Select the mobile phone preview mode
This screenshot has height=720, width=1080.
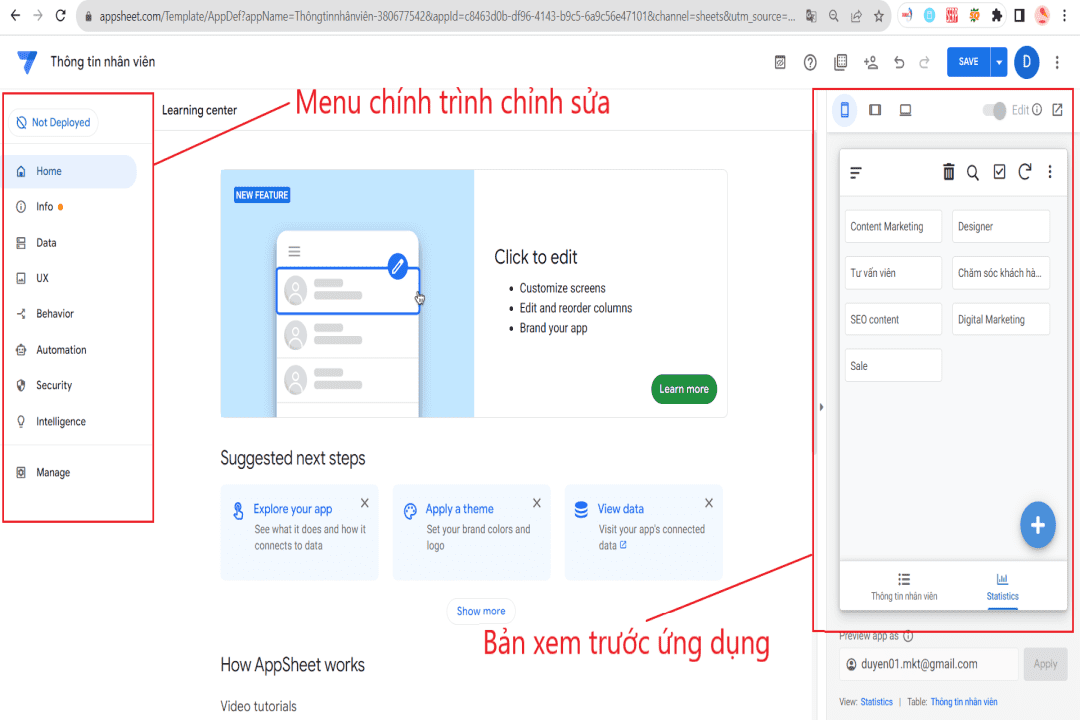tap(845, 110)
